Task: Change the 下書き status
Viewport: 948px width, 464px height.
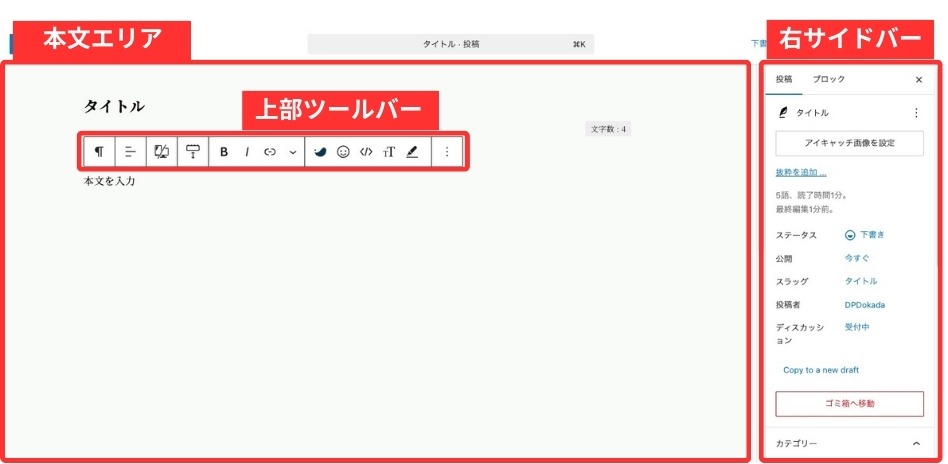Action: coord(865,235)
